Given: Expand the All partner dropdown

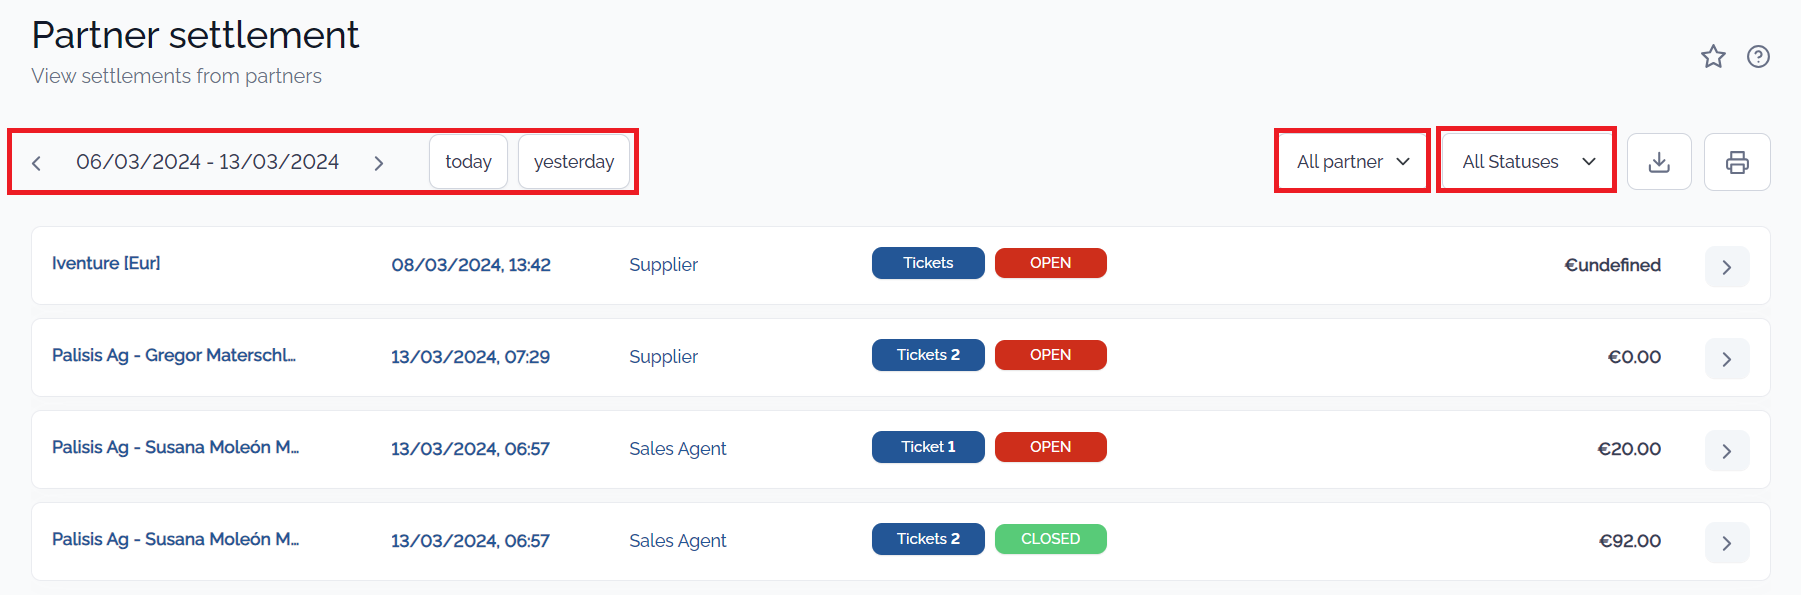Looking at the screenshot, I should (1352, 162).
